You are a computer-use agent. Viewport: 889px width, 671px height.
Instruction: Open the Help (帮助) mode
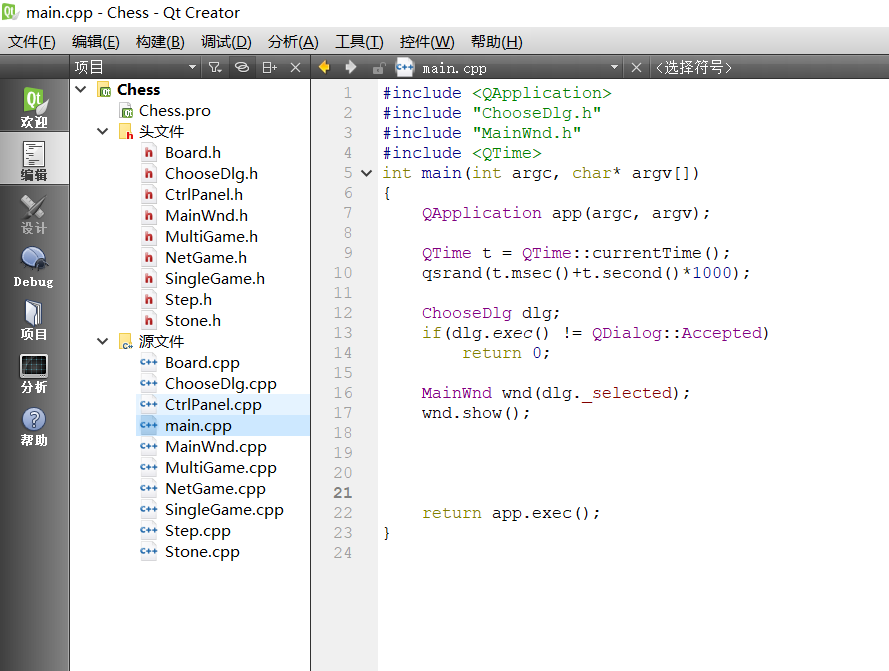[x=34, y=426]
